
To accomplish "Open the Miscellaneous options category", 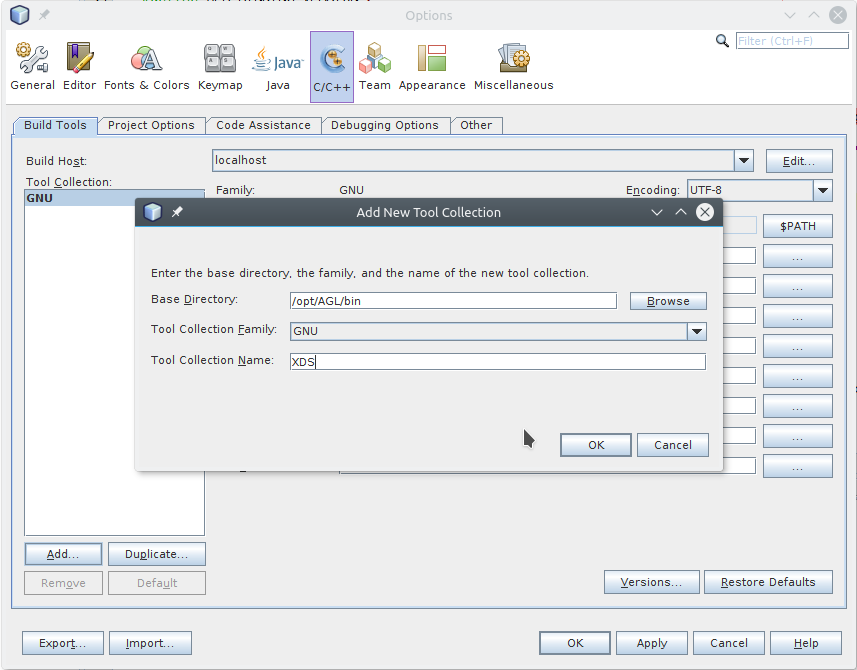I will [x=514, y=67].
